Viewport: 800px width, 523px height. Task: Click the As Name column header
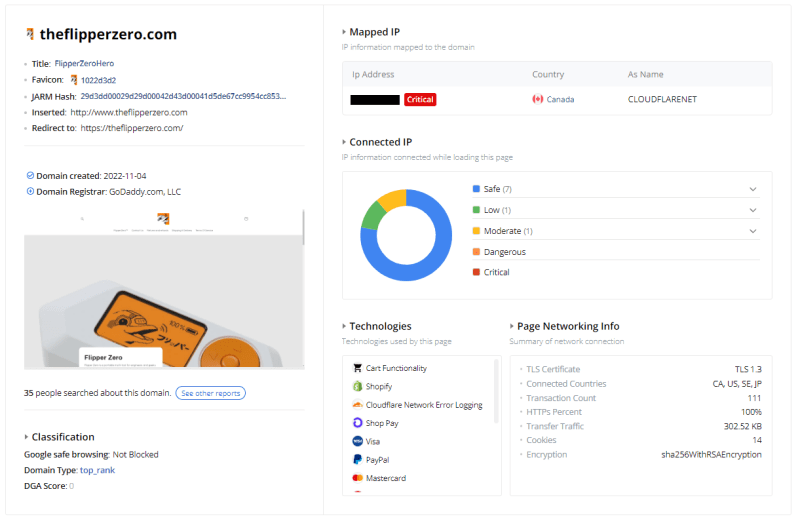[645, 74]
